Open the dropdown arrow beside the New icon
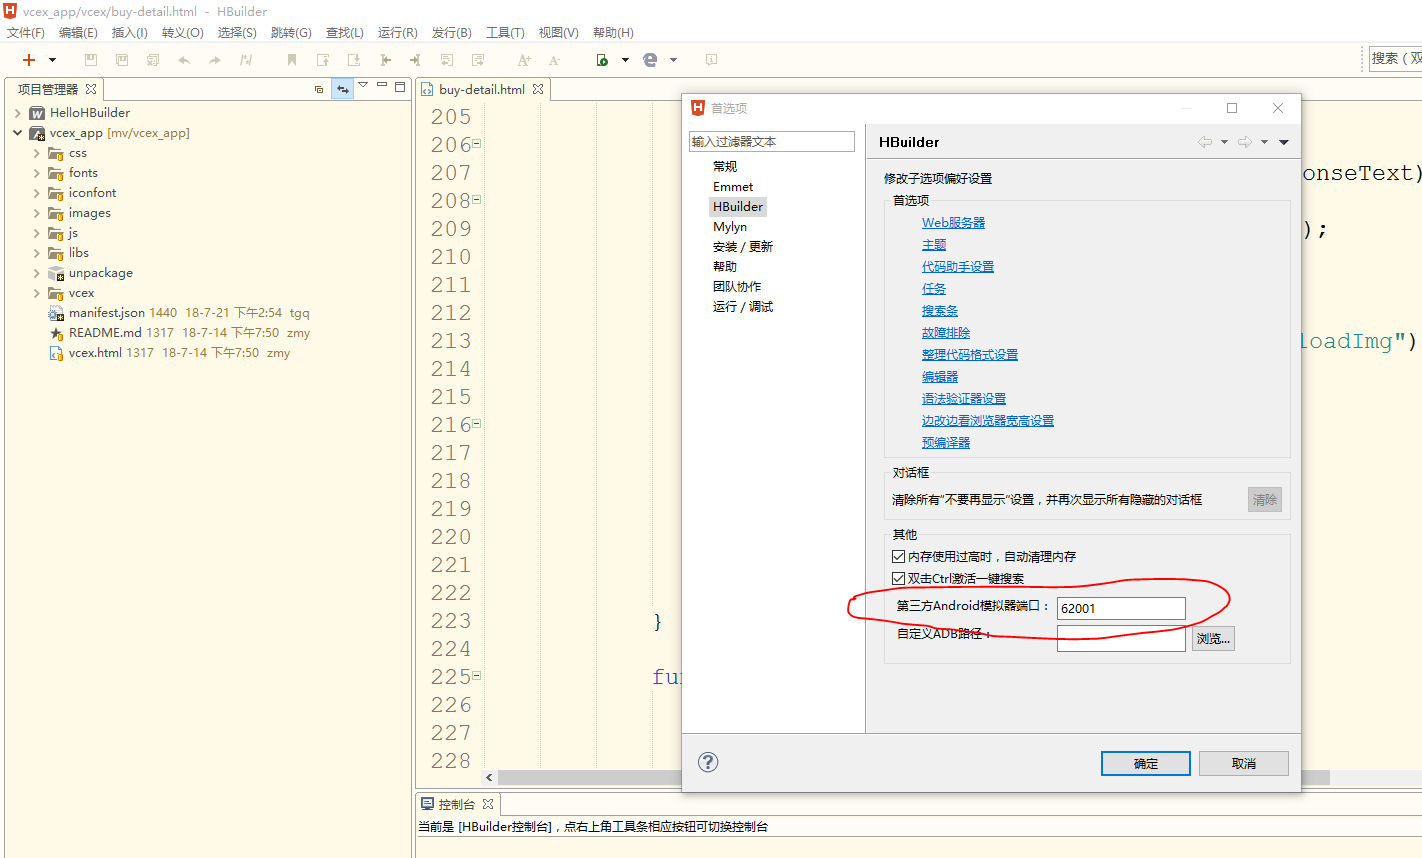 point(52,60)
